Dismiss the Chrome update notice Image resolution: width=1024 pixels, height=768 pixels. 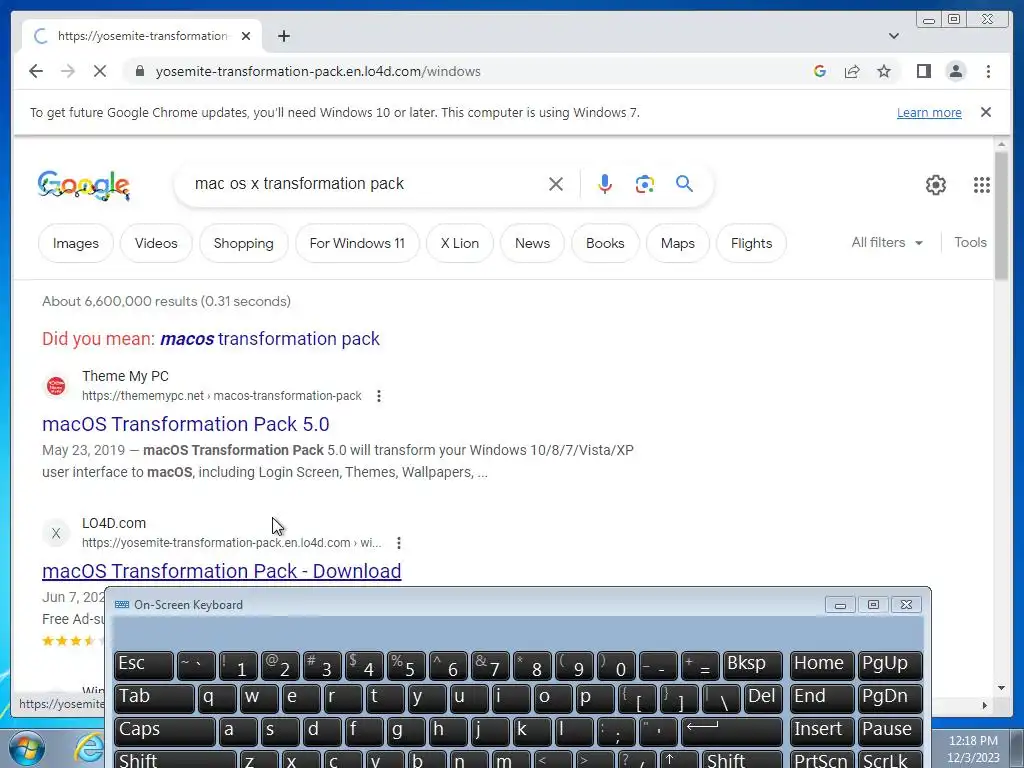(986, 112)
